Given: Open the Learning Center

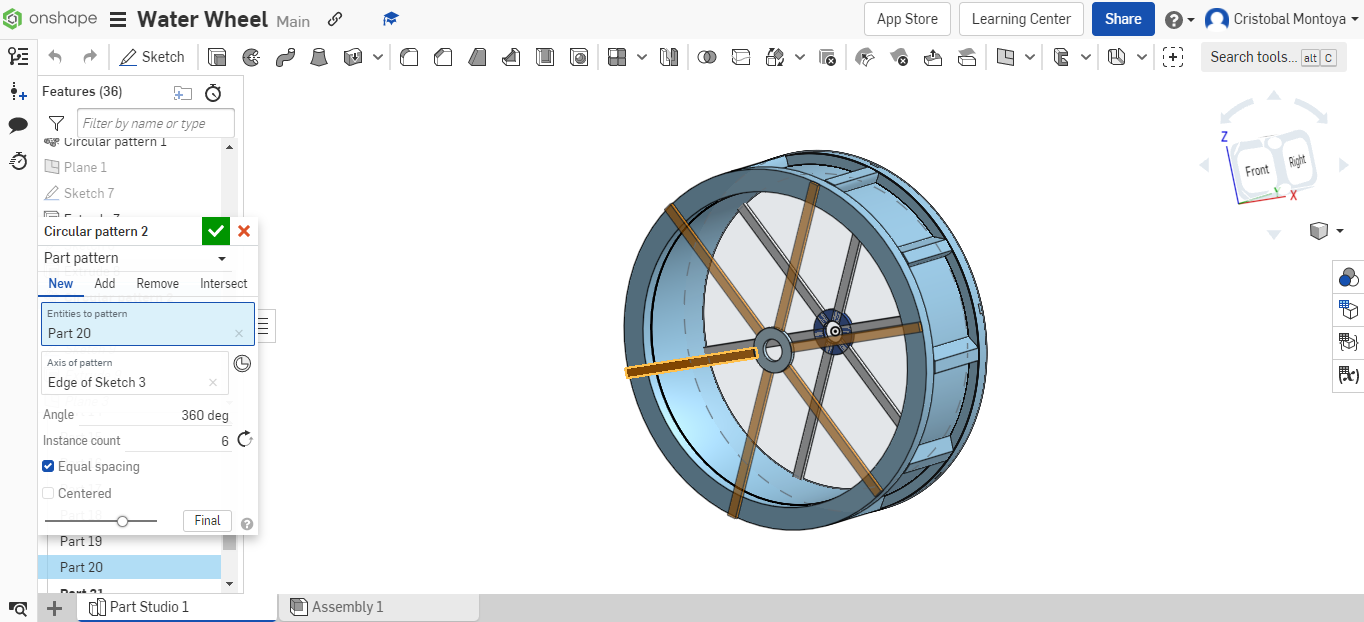Looking at the screenshot, I should pos(1021,19).
